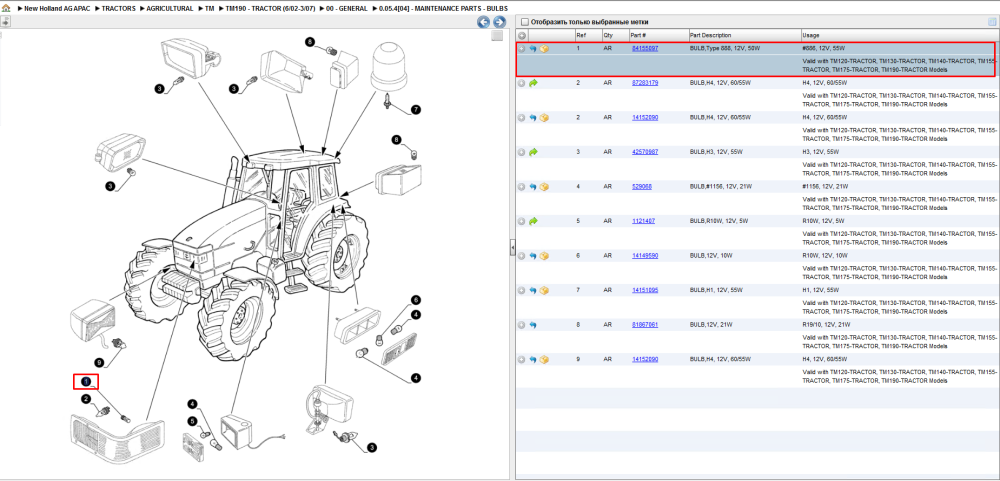This screenshot has width=1000, height=481.
Task: Select callout 9 in the diagram
Action: (x=99, y=362)
